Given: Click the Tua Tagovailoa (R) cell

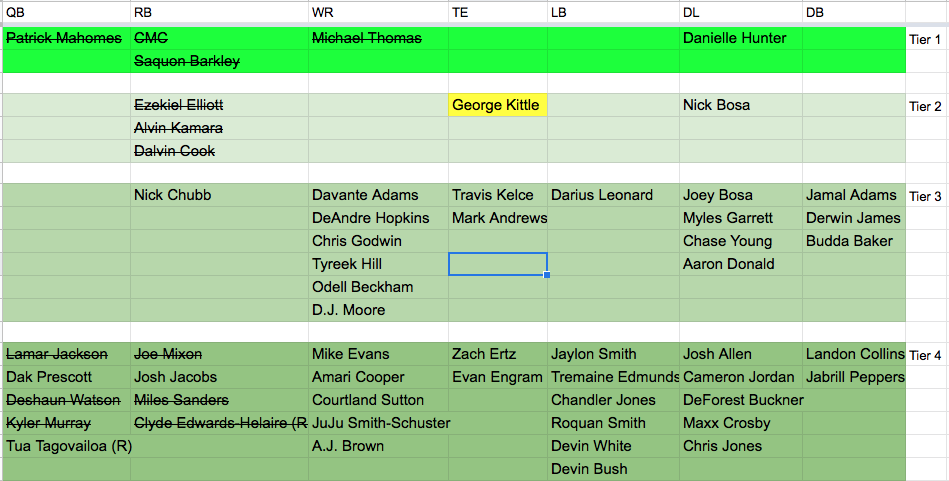Looking at the screenshot, I should point(66,447).
